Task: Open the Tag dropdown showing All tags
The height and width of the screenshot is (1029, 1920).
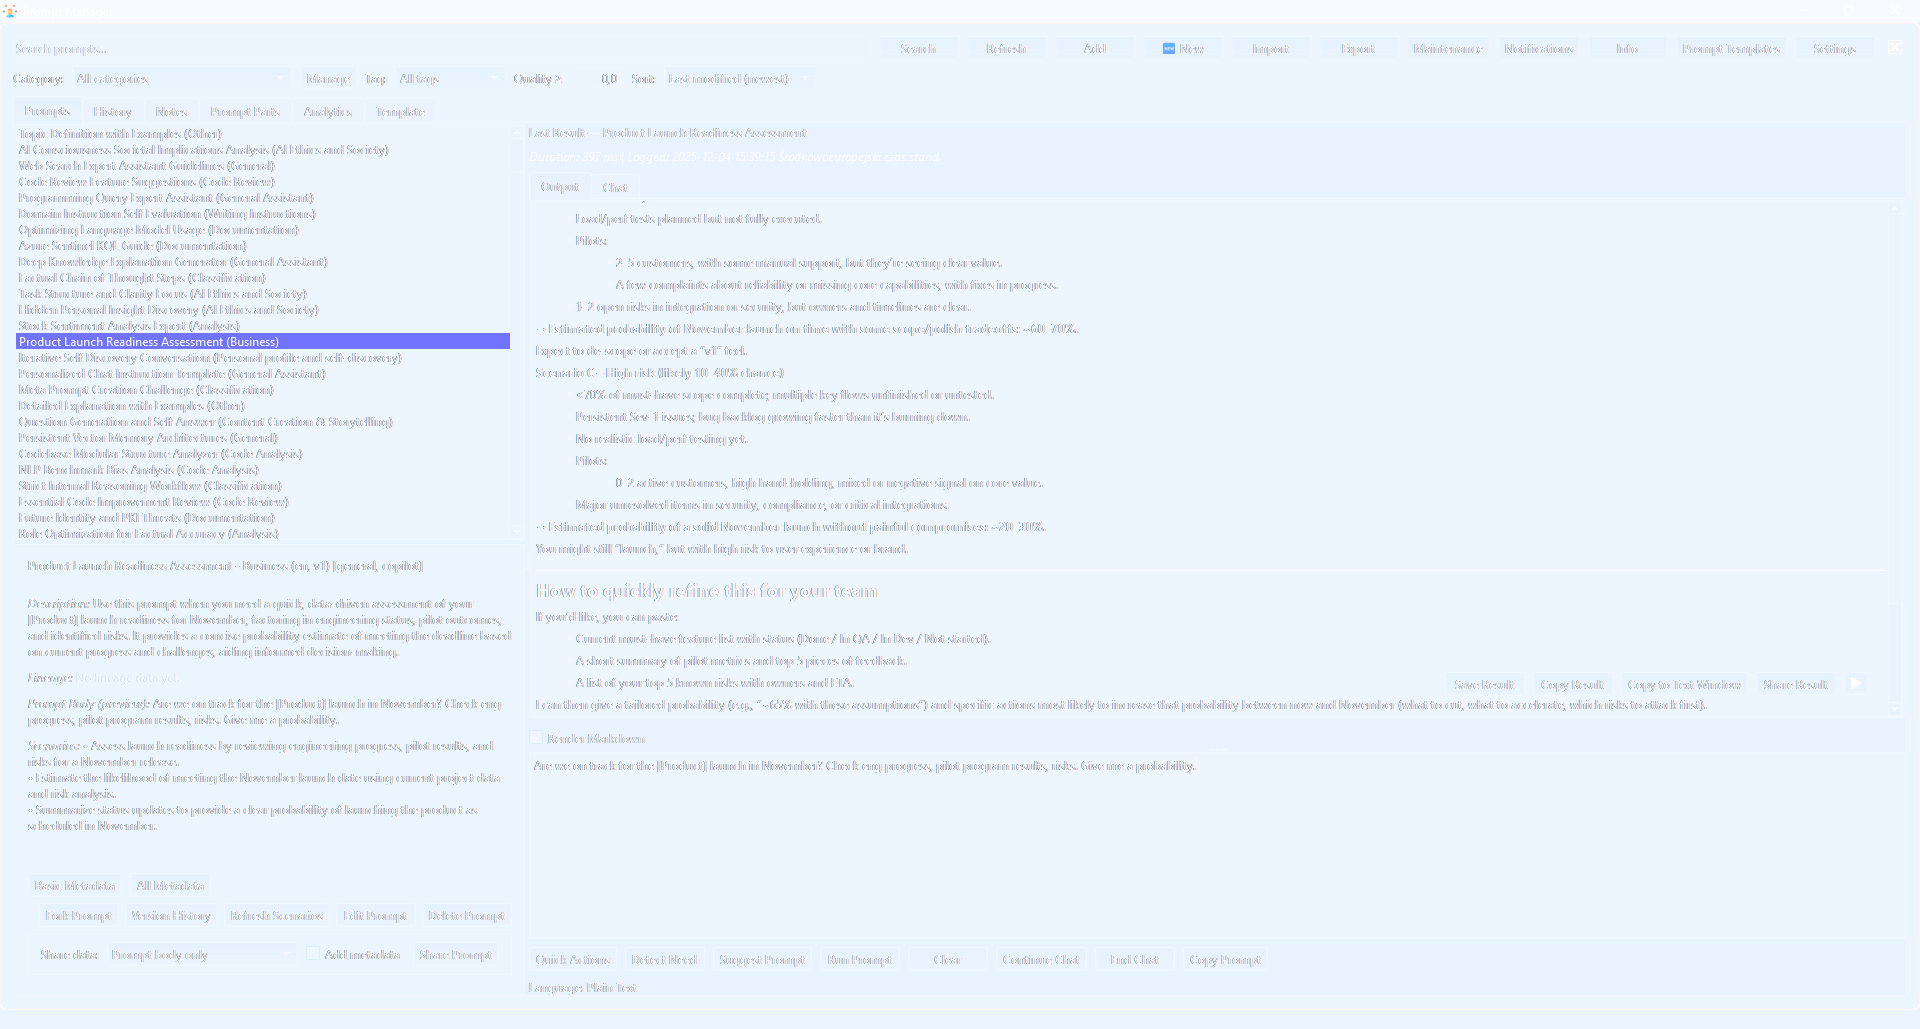Action: [x=449, y=78]
